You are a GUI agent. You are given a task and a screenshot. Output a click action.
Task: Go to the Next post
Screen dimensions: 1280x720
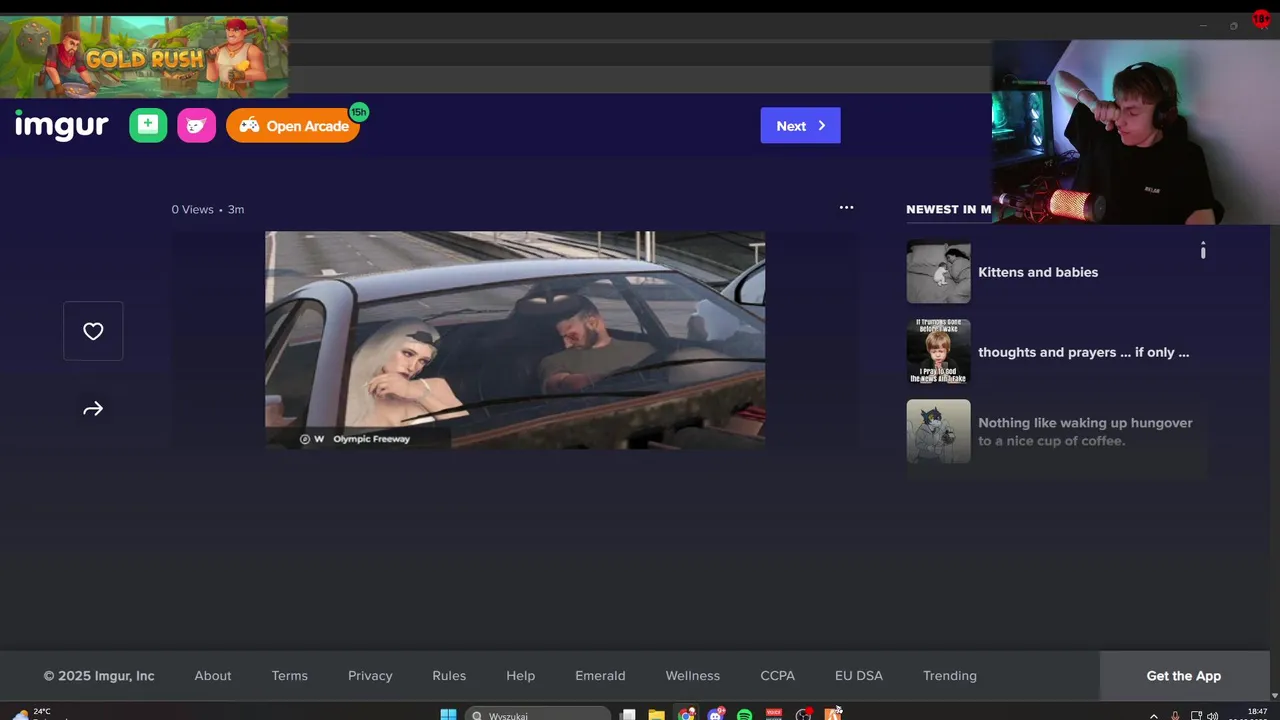pyautogui.click(x=800, y=126)
